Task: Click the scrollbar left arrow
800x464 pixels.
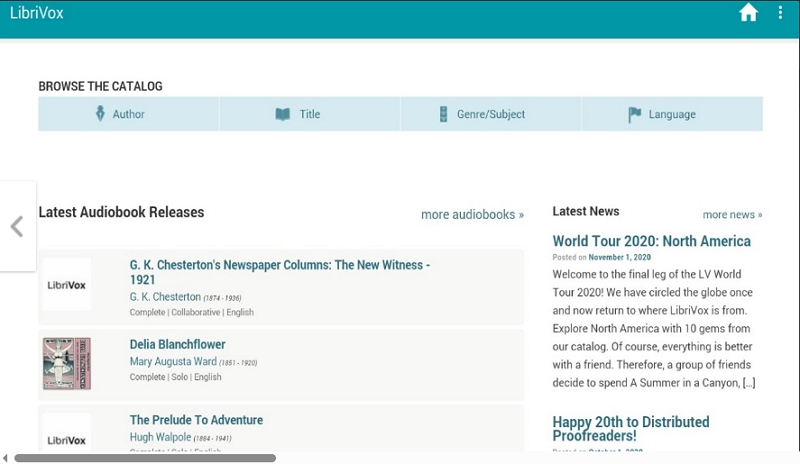Action: click(x=5, y=458)
